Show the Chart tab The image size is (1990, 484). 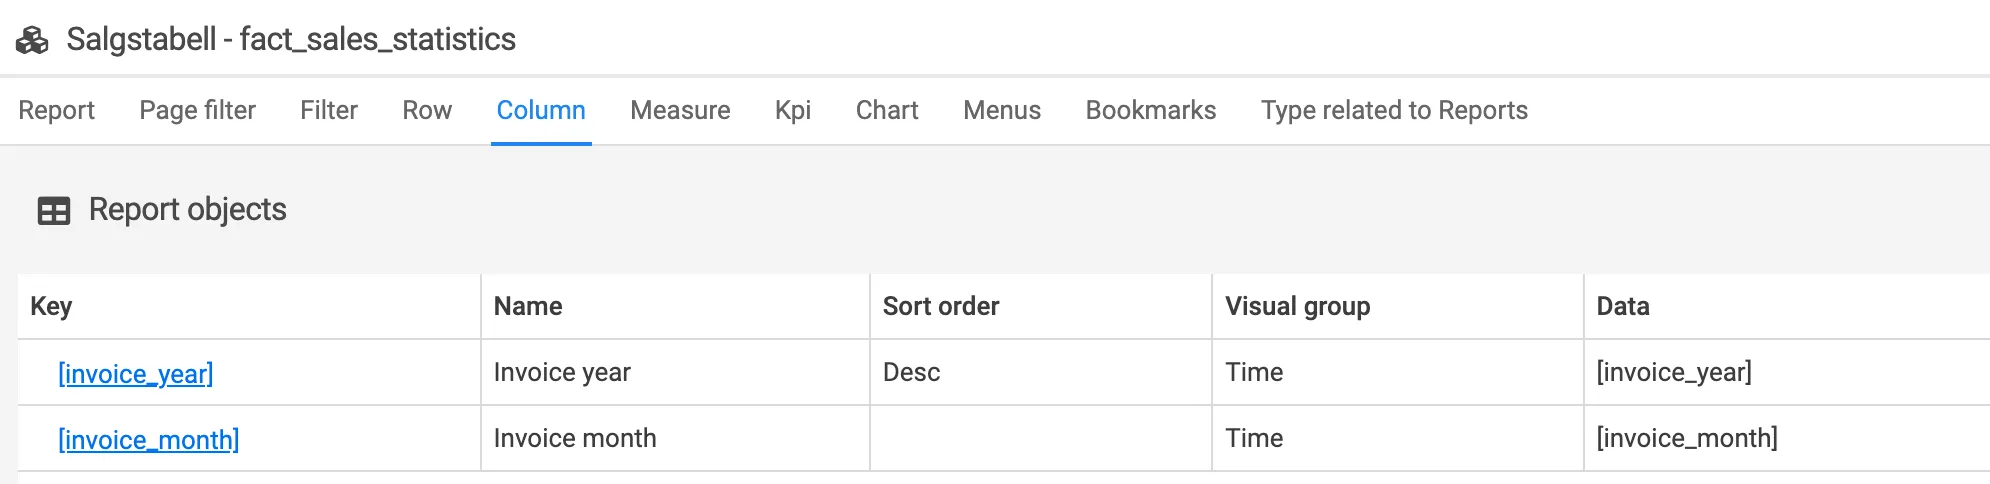(x=887, y=110)
